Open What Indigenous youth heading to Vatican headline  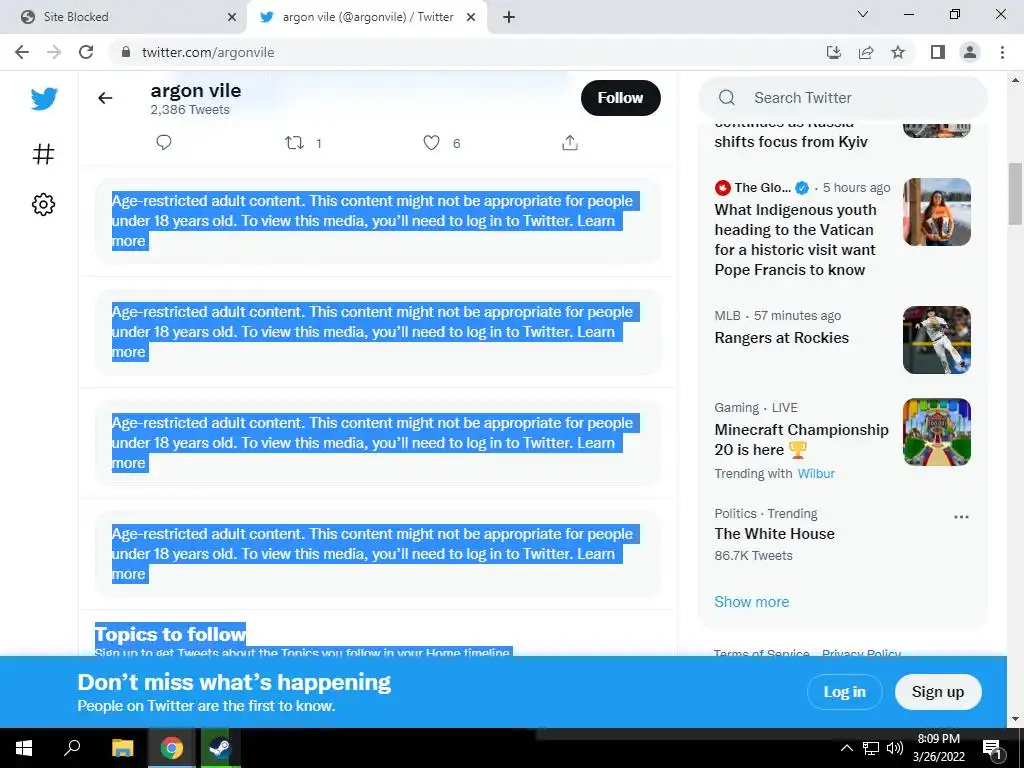pyautogui.click(x=795, y=240)
